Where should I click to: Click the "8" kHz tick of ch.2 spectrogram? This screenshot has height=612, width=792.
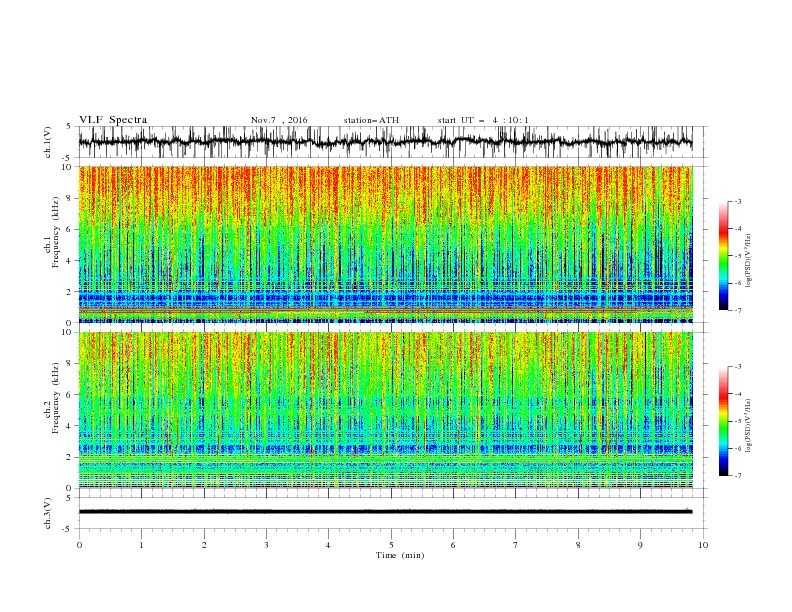71,364
